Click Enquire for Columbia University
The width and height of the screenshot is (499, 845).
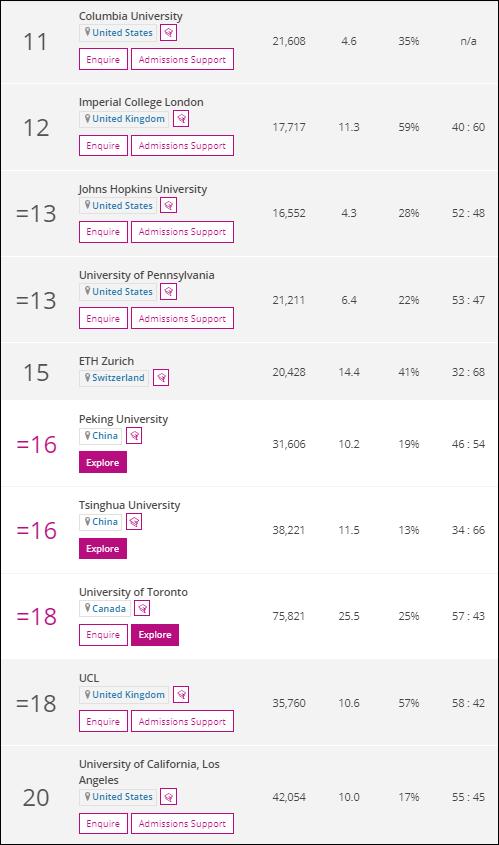pos(103,59)
